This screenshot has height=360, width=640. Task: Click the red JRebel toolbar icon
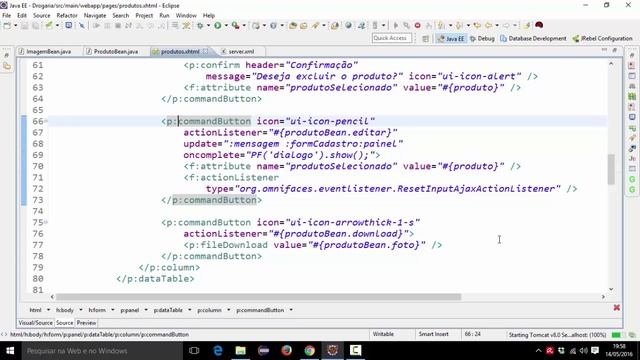click(x=539, y=25)
